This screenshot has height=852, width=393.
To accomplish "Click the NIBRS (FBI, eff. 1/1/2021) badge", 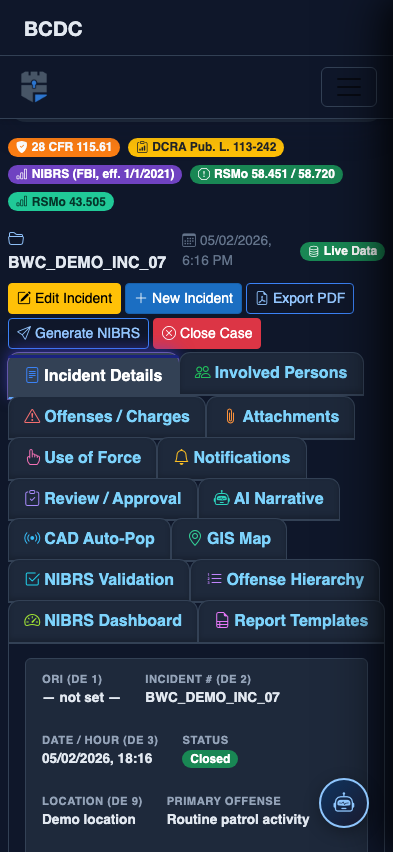I will pos(95,174).
